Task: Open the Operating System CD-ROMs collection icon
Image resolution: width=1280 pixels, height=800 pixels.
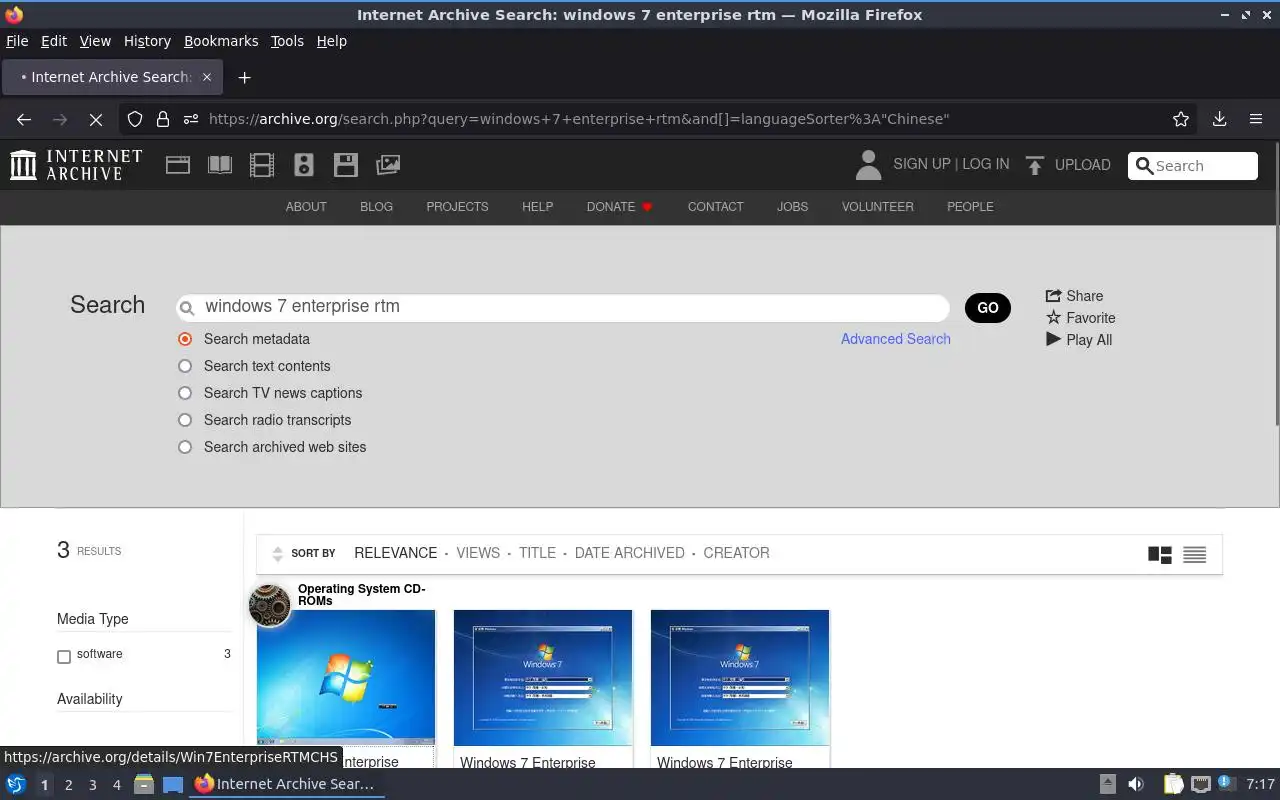Action: click(269, 605)
